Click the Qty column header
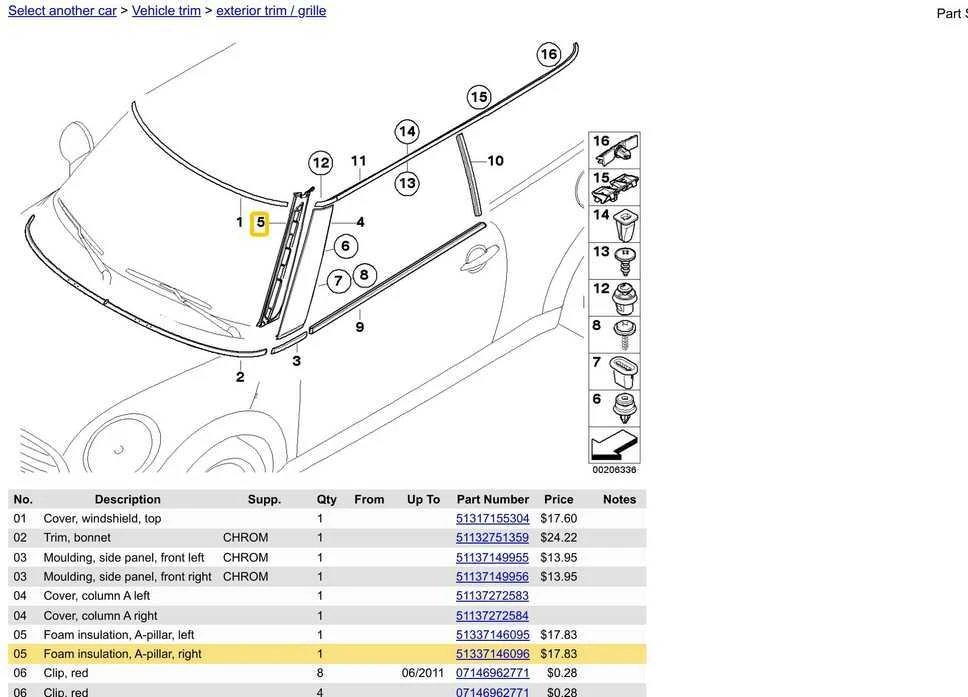The width and height of the screenshot is (968, 697). click(x=327, y=499)
